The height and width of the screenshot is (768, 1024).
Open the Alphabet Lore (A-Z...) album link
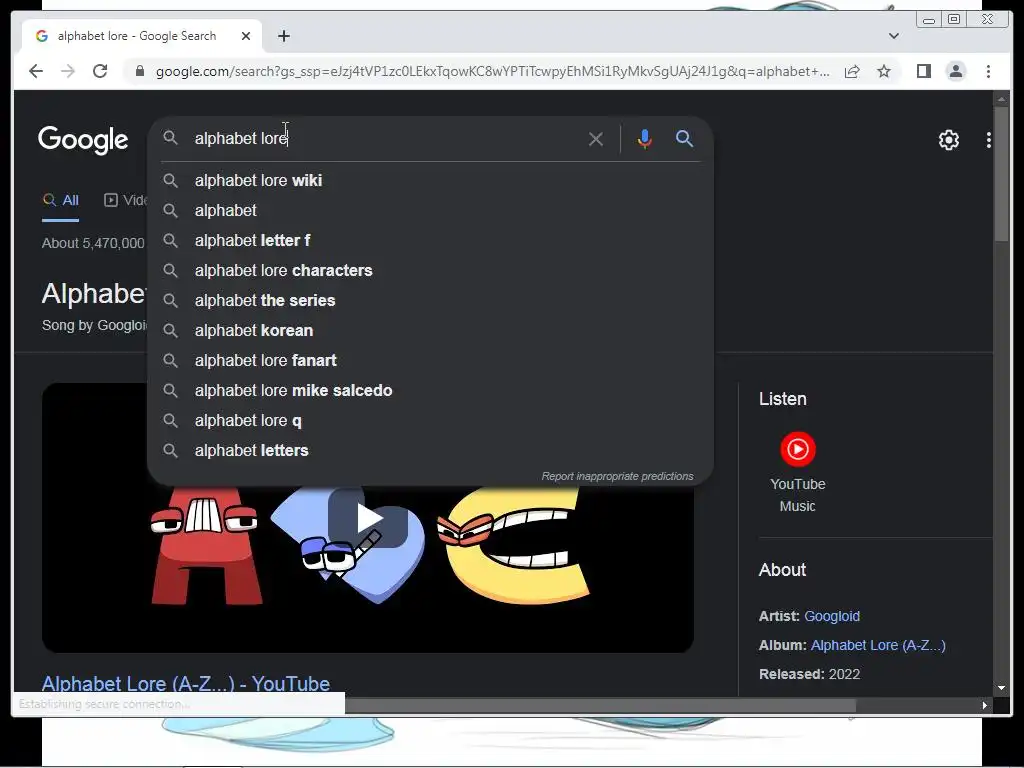[x=878, y=645]
